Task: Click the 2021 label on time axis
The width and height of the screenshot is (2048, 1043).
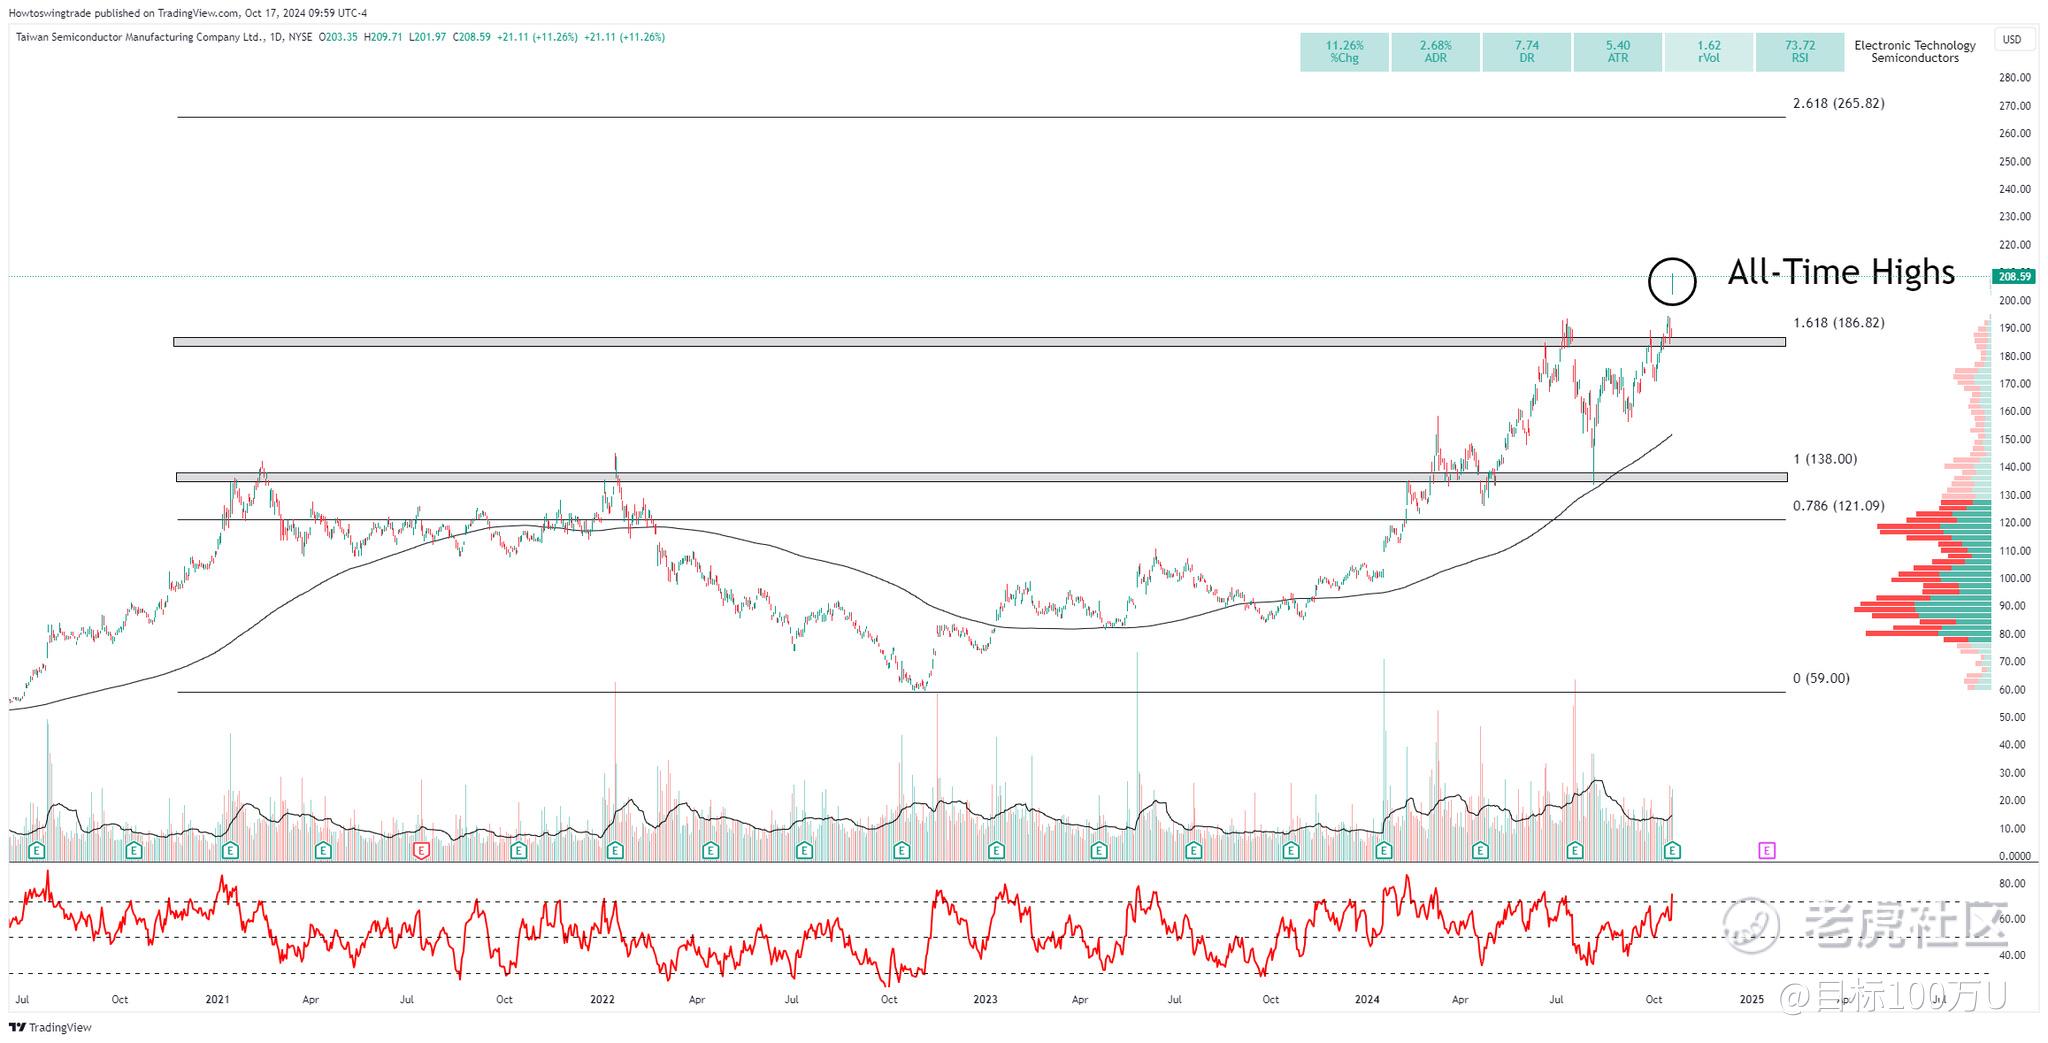Action: pos(217,999)
